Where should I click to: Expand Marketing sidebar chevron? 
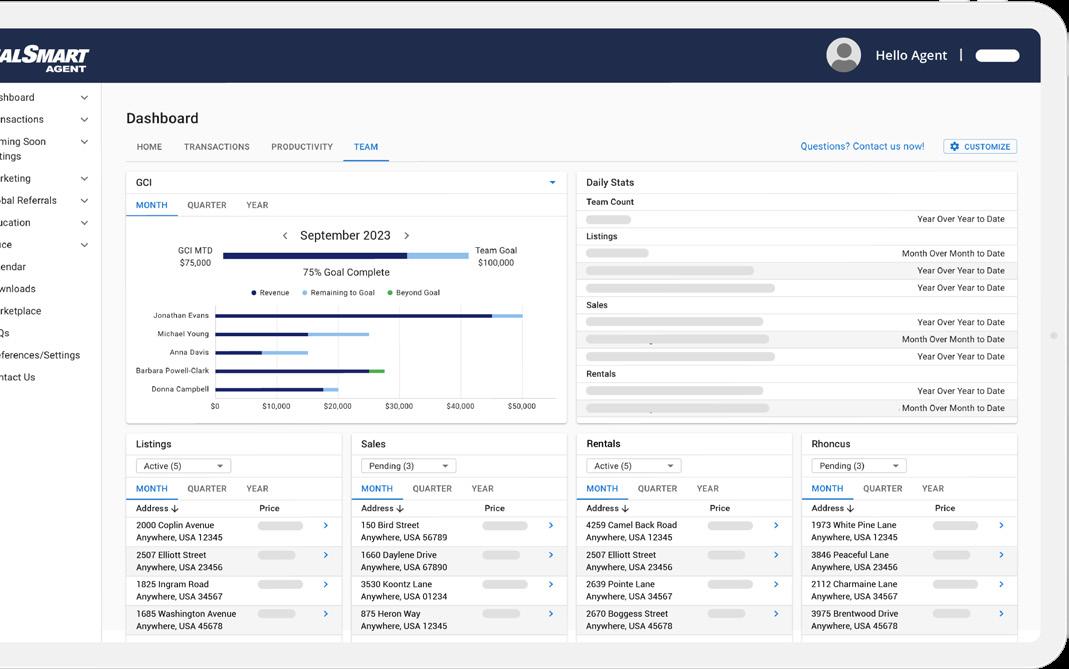85,179
